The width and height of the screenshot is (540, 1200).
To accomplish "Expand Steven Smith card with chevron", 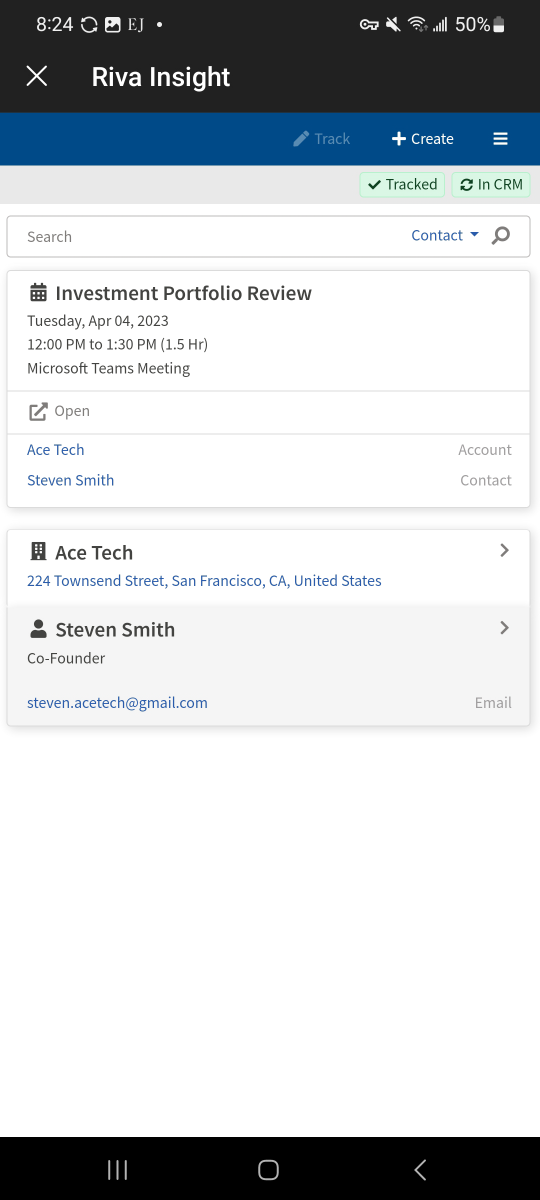I will click(x=504, y=628).
